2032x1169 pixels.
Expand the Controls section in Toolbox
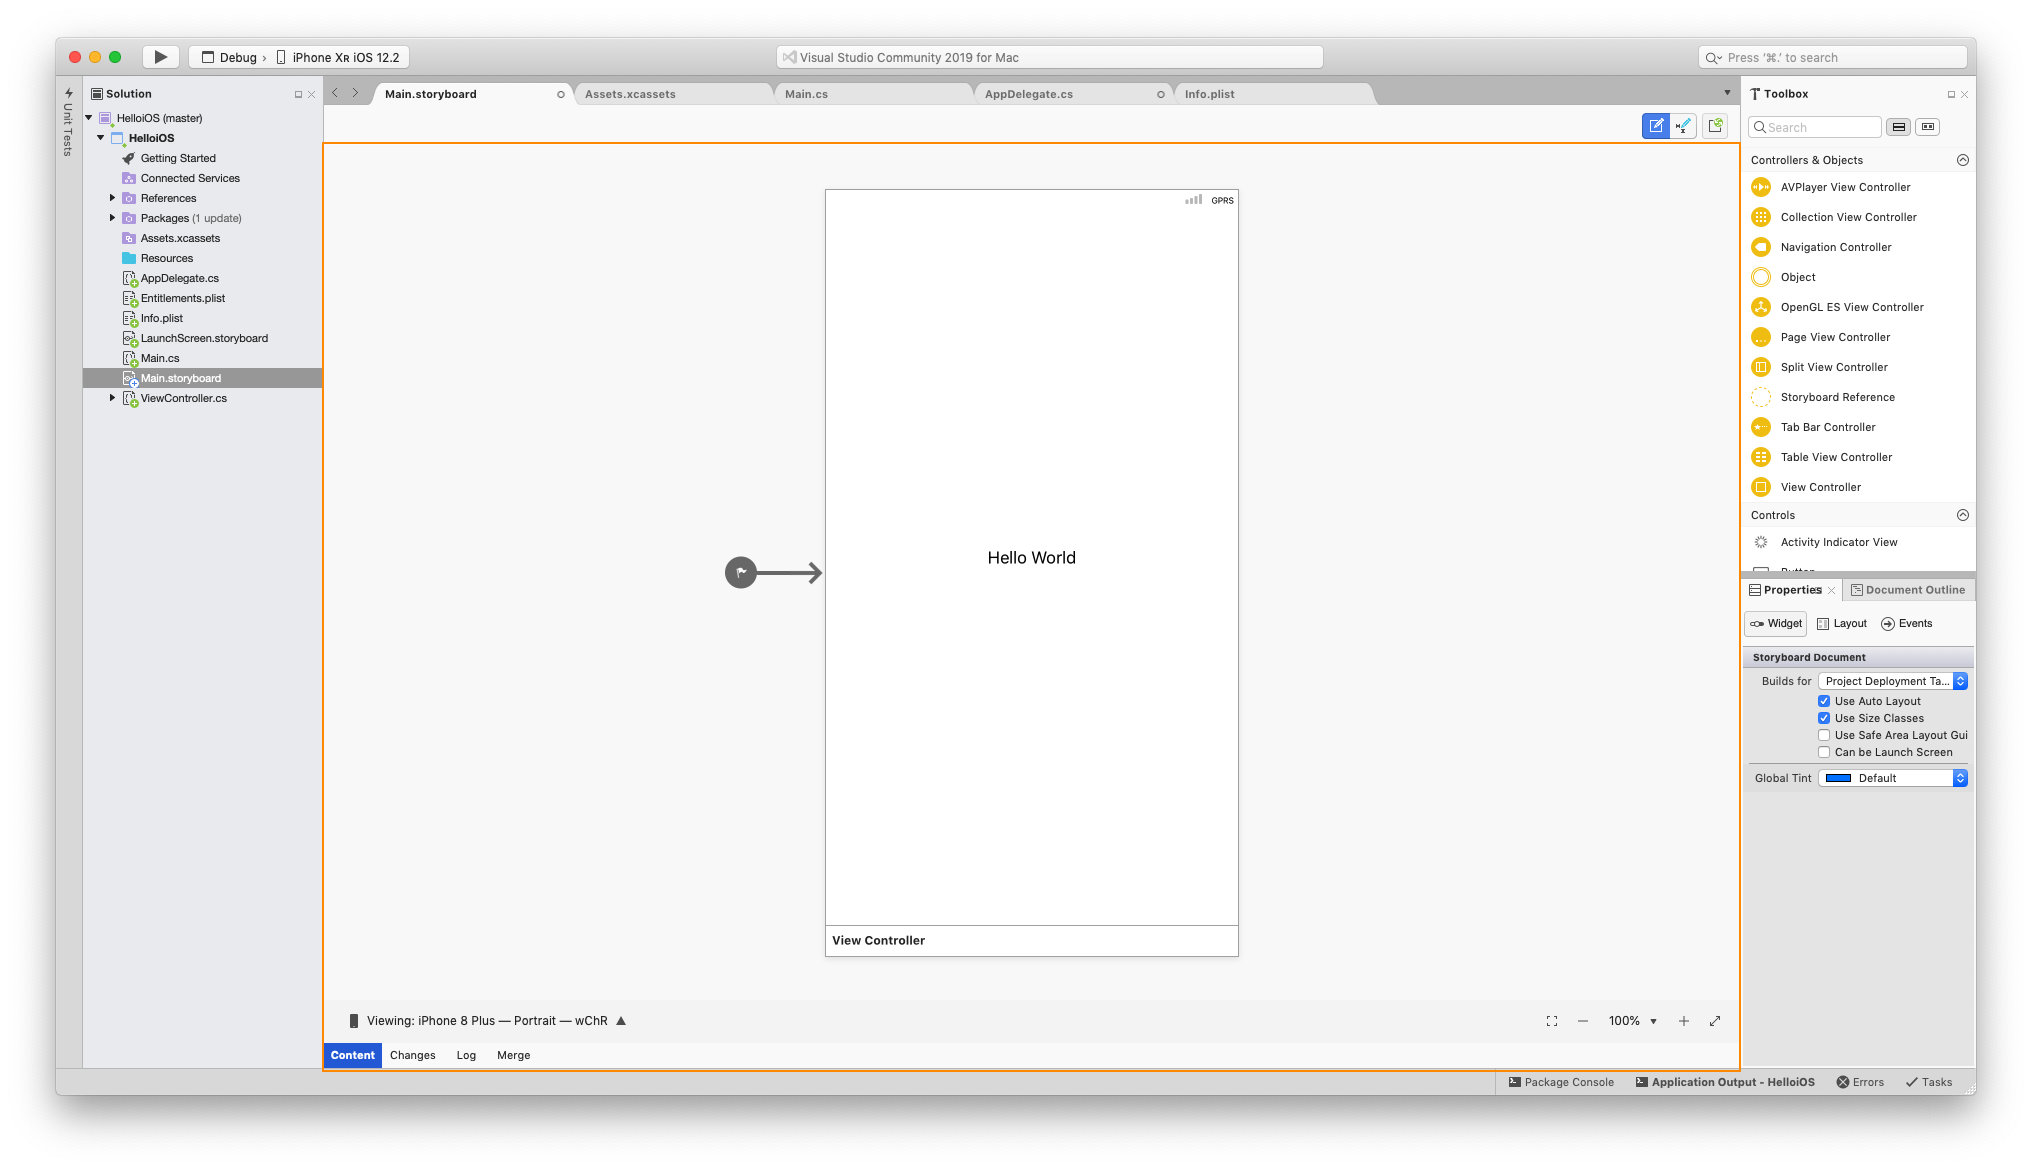1962,515
